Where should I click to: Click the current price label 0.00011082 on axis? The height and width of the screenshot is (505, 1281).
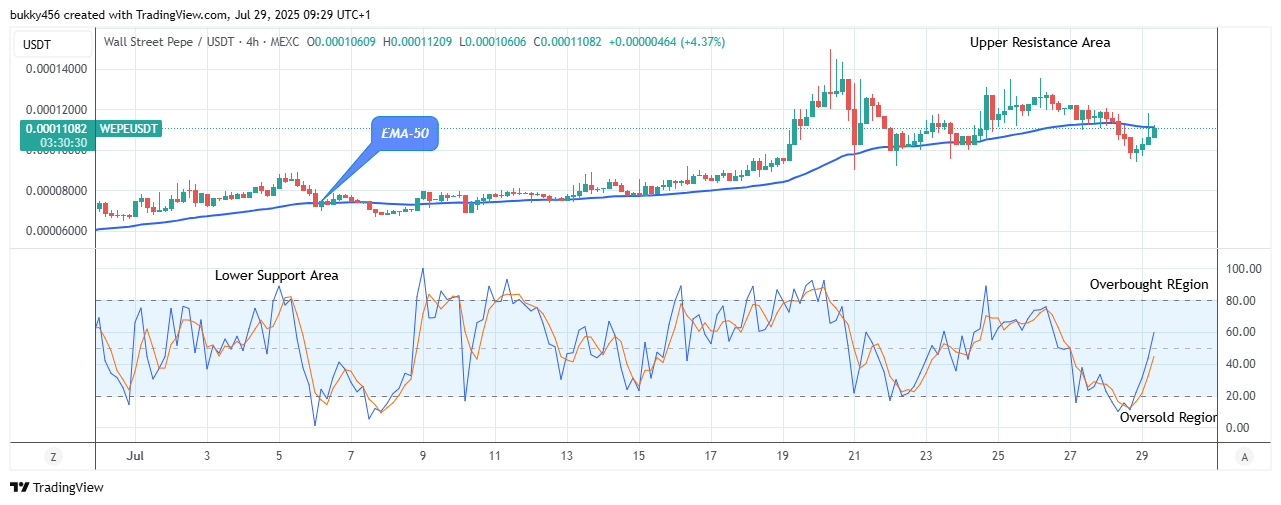(x=56, y=128)
